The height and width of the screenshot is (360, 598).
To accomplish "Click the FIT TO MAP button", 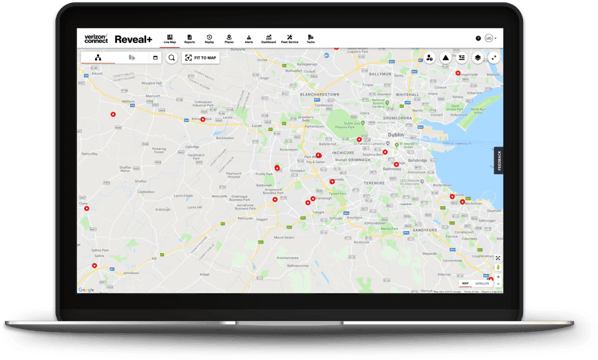I will tap(201, 58).
